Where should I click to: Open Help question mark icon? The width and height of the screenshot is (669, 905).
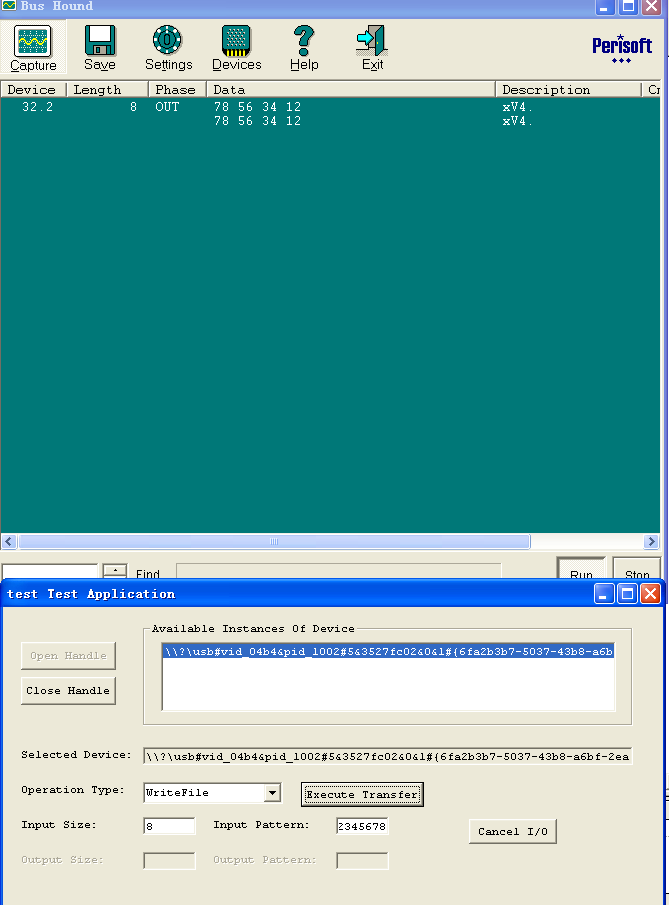304,47
